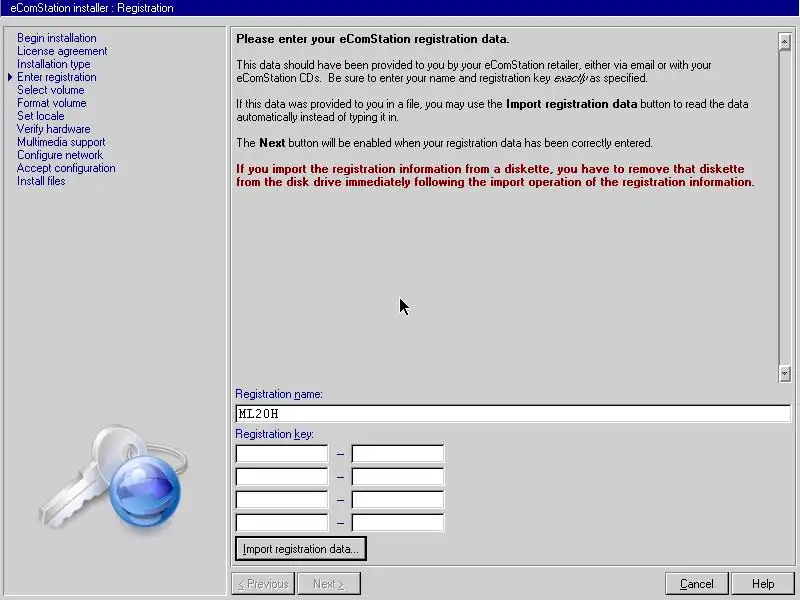Select Installation type step
Screen dimensions: 800x600
click(x=54, y=64)
